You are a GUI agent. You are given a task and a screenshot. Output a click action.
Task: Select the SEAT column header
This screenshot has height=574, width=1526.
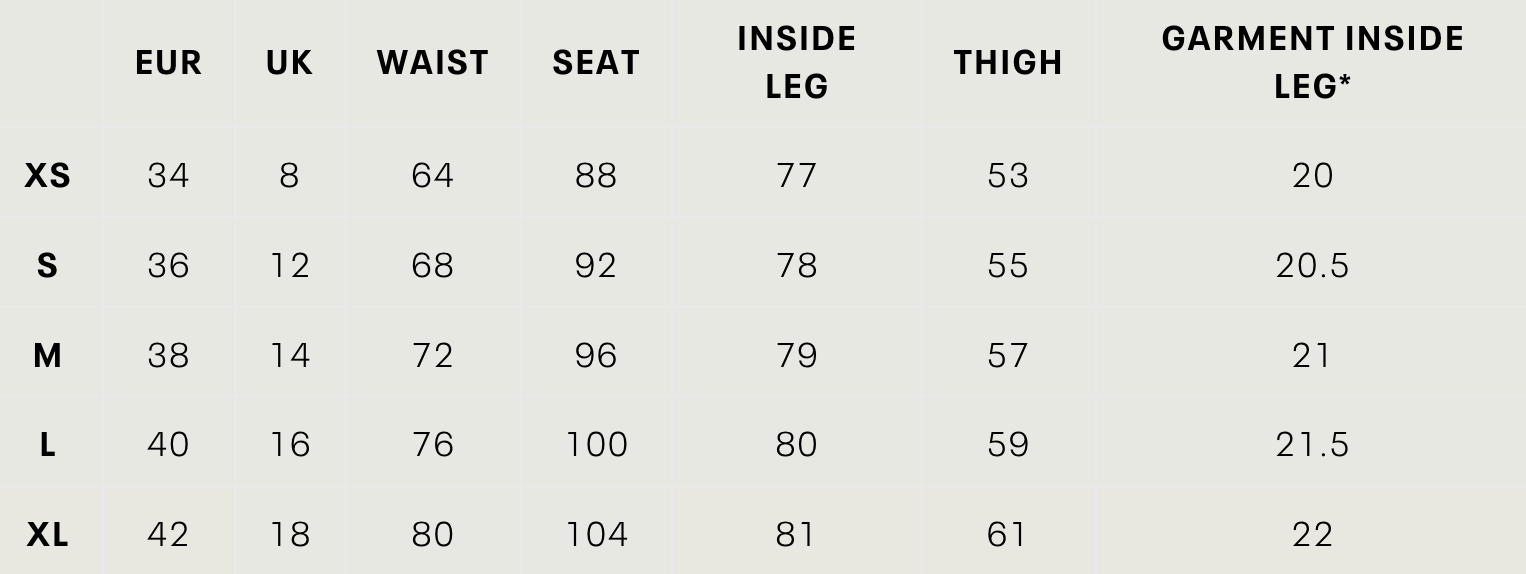coord(596,63)
